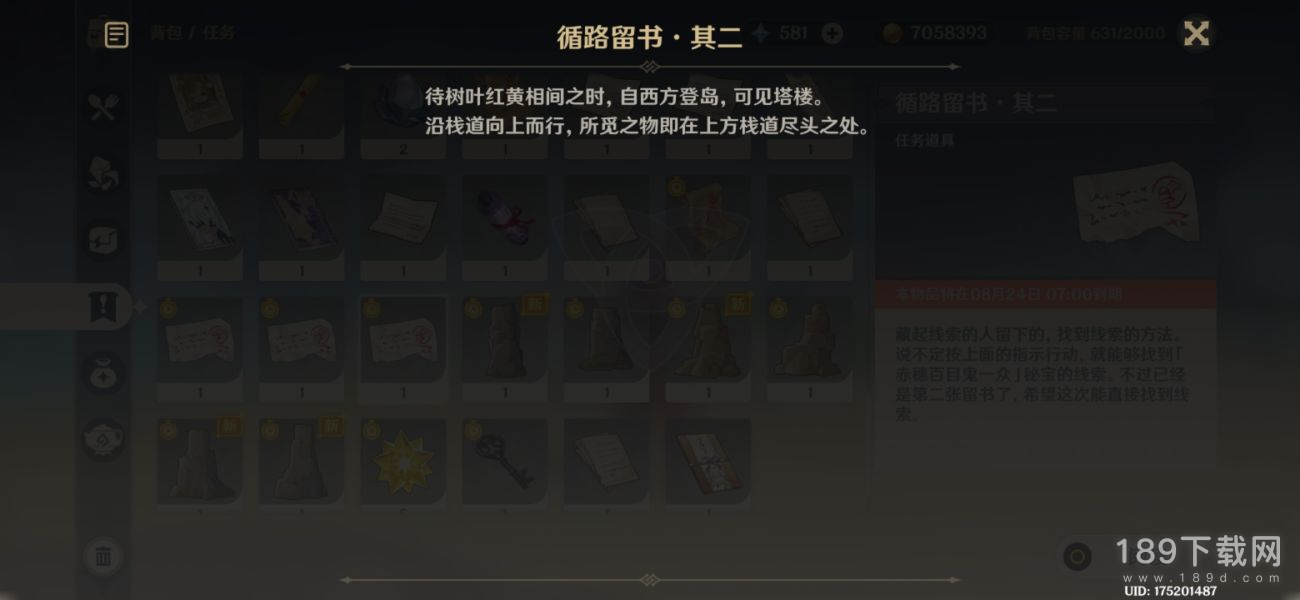
Task: Open the quest items bookmark tab
Action: 104,307
